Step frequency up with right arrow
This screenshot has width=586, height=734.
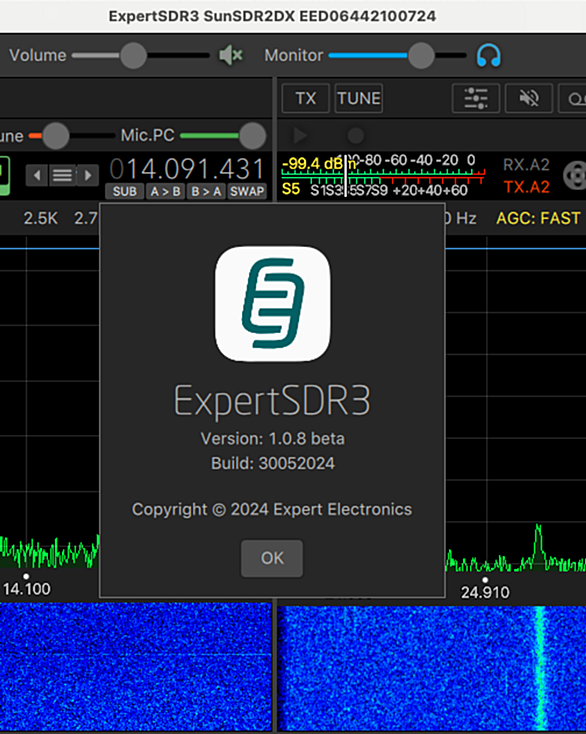88,176
